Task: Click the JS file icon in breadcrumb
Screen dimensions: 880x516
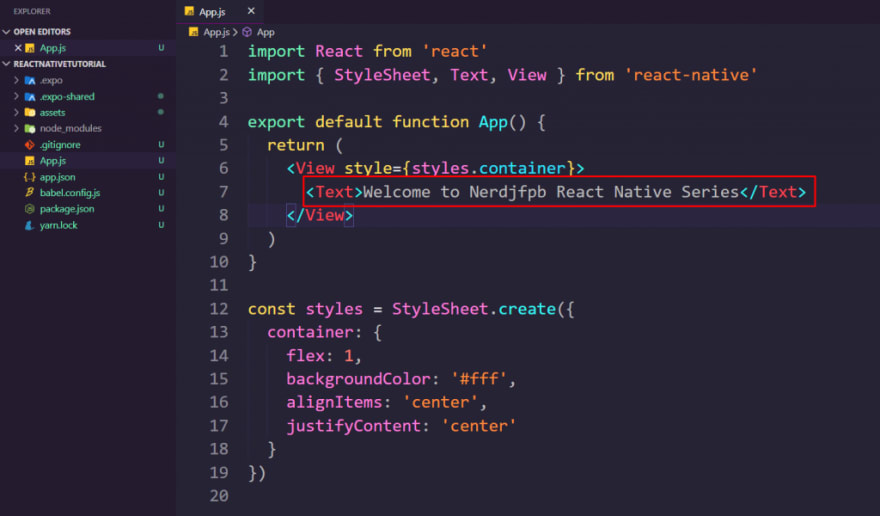Action: coord(194,32)
